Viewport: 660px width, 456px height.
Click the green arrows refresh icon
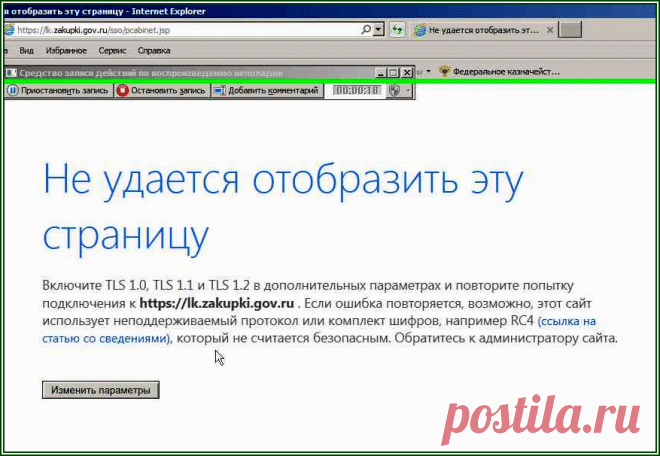pos(397,30)
